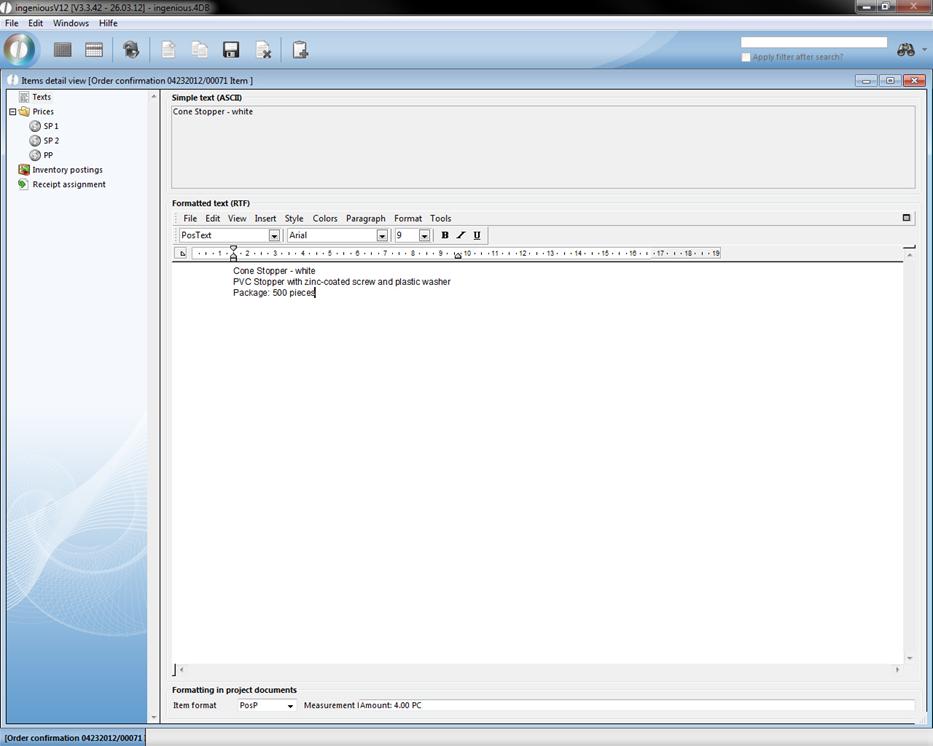933x746 pixels.
Task: Click the ingenious round logo button
Action: (x=20, y=49)
